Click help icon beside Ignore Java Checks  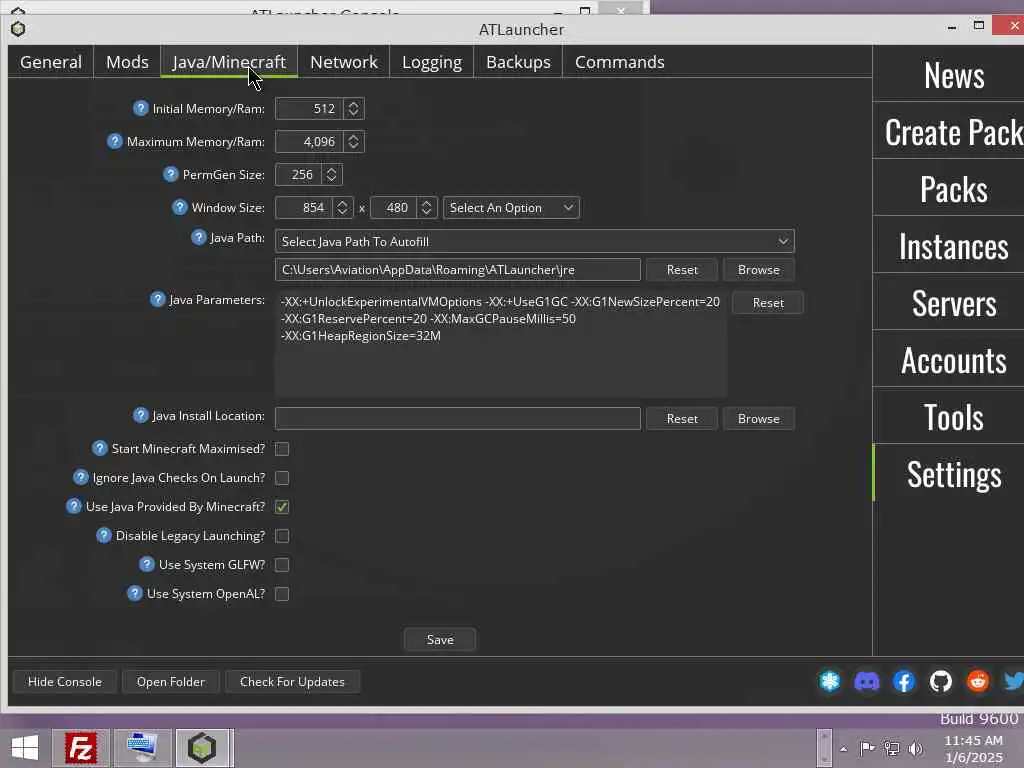[x=80, y=477]
